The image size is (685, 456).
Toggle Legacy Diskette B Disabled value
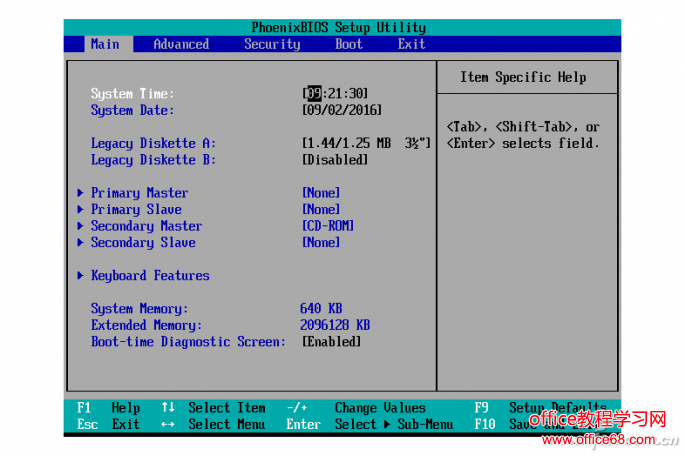click(335, 160)
